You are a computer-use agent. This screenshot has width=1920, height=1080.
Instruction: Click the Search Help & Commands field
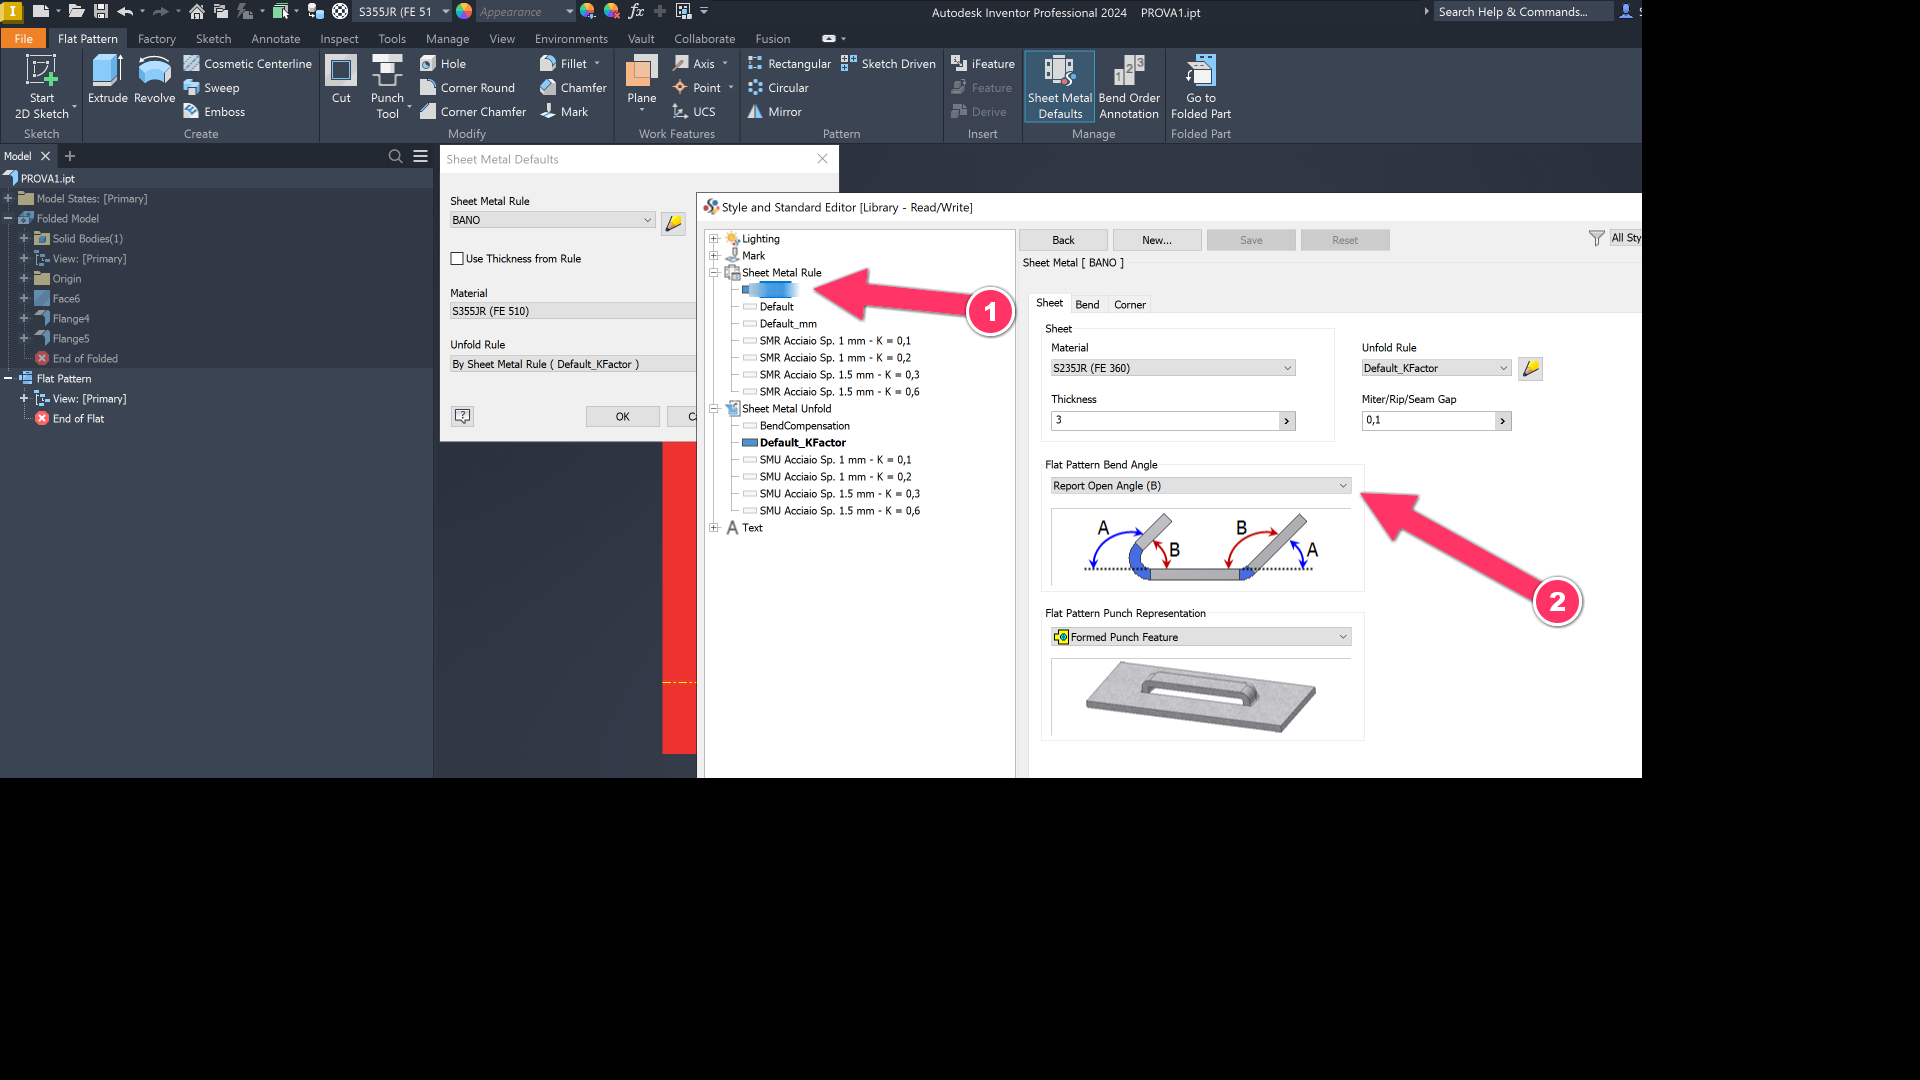(x=1520, y=11)
